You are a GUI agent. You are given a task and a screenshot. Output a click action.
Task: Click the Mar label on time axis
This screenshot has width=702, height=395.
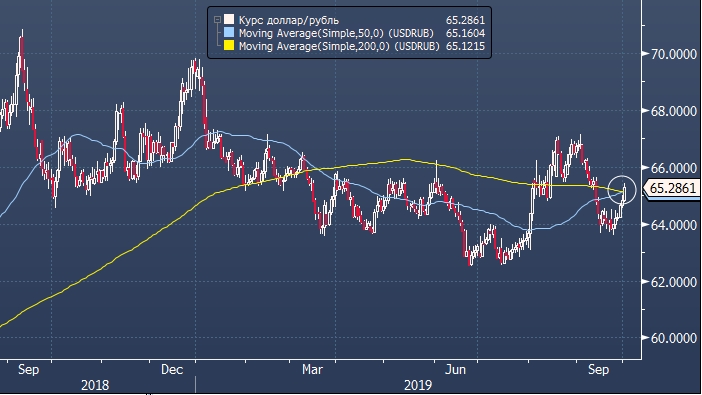click(x=312, y=369)
